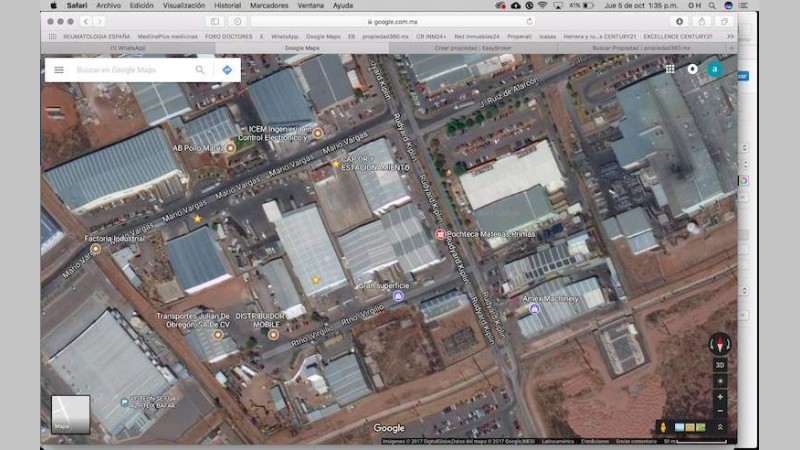The image size is (800, 450).
Task: Open the favorites grid in bookmarks bar
Action: 52,37
